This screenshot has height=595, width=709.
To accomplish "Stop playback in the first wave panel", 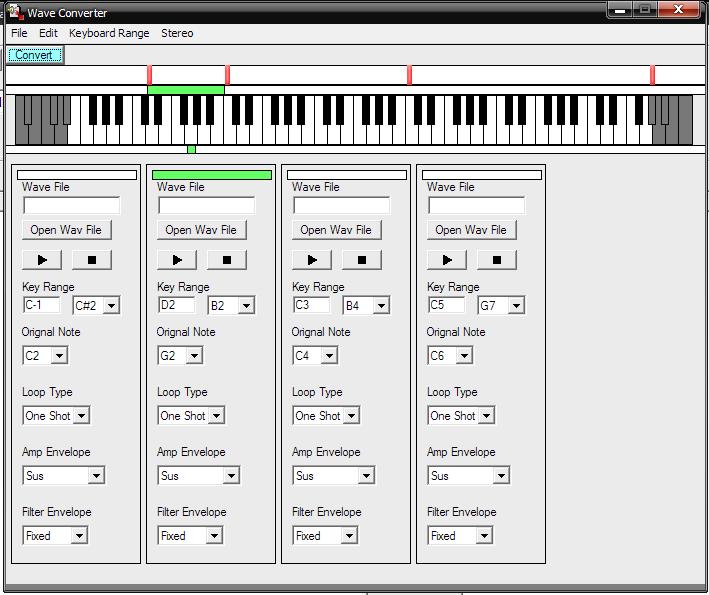I will pyautogui.click(x=92, y=260).
